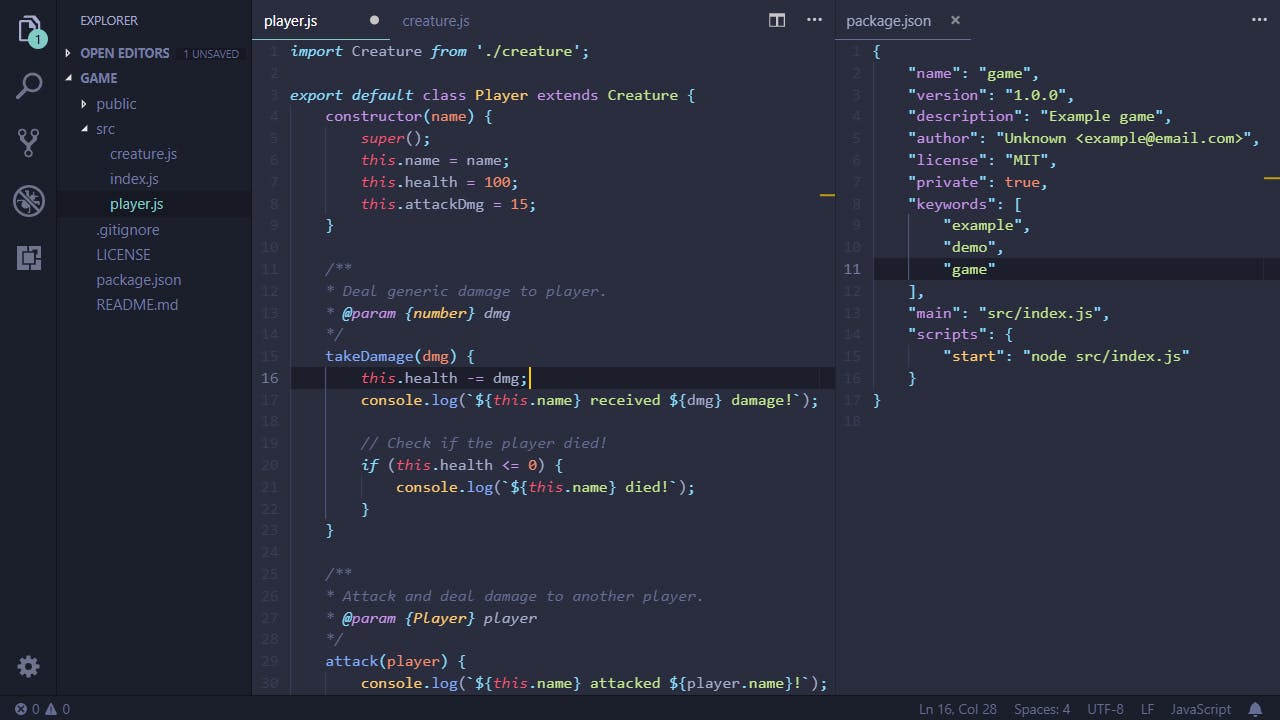Open More Actions for right editor group

tap(1258, 20)
